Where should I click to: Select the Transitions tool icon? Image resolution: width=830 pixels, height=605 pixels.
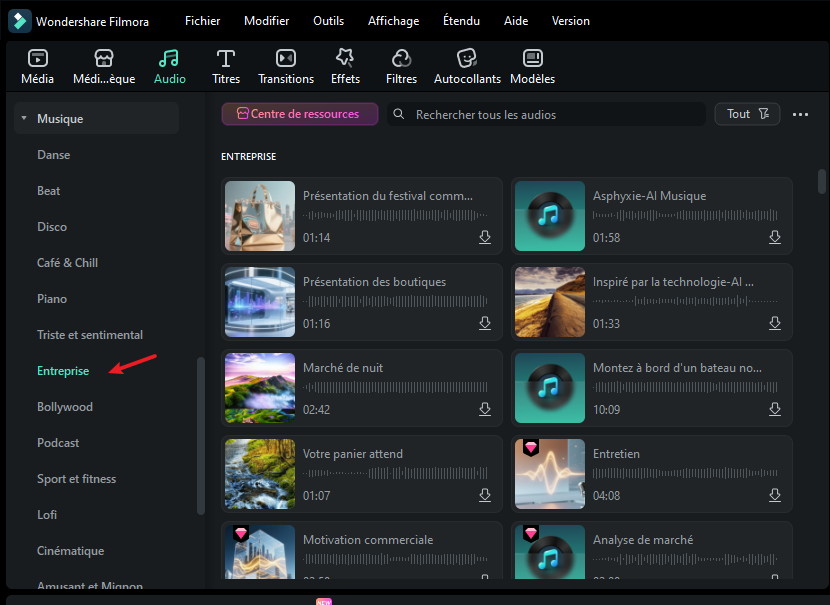286,59
